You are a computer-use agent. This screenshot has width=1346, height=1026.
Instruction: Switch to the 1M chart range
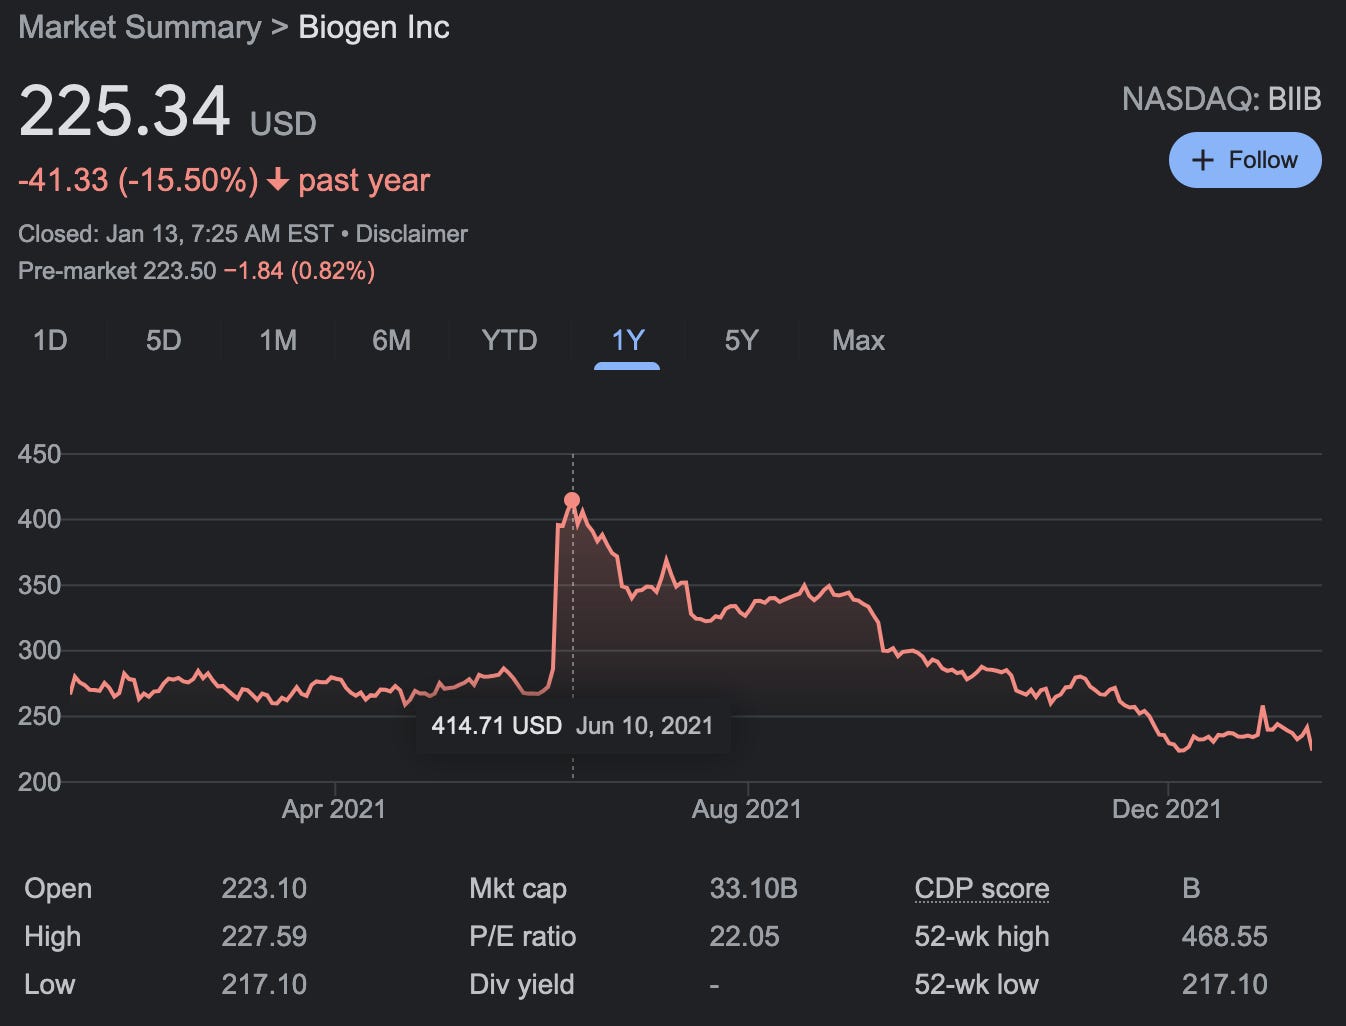tap(278, 341)
